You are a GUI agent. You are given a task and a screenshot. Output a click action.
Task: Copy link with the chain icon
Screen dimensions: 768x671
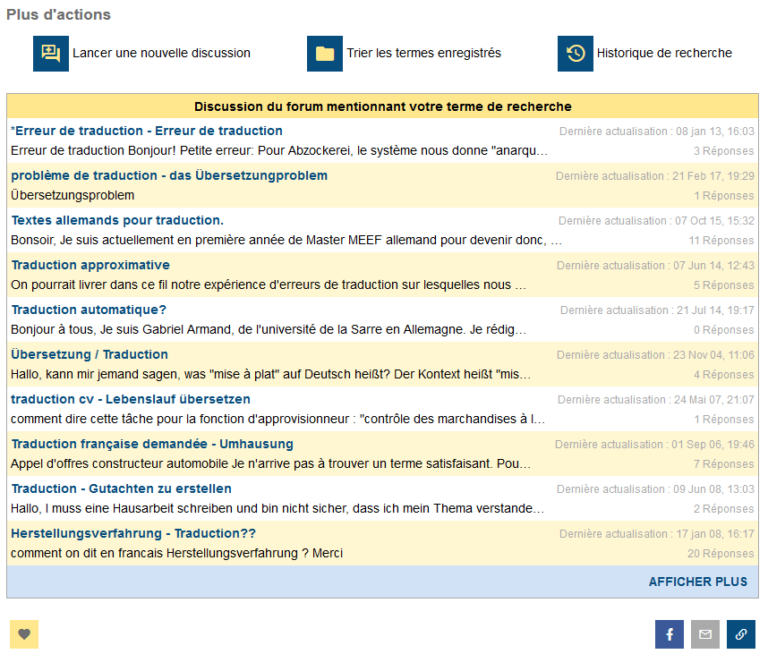pyautogui.click(x=741, y=634)
